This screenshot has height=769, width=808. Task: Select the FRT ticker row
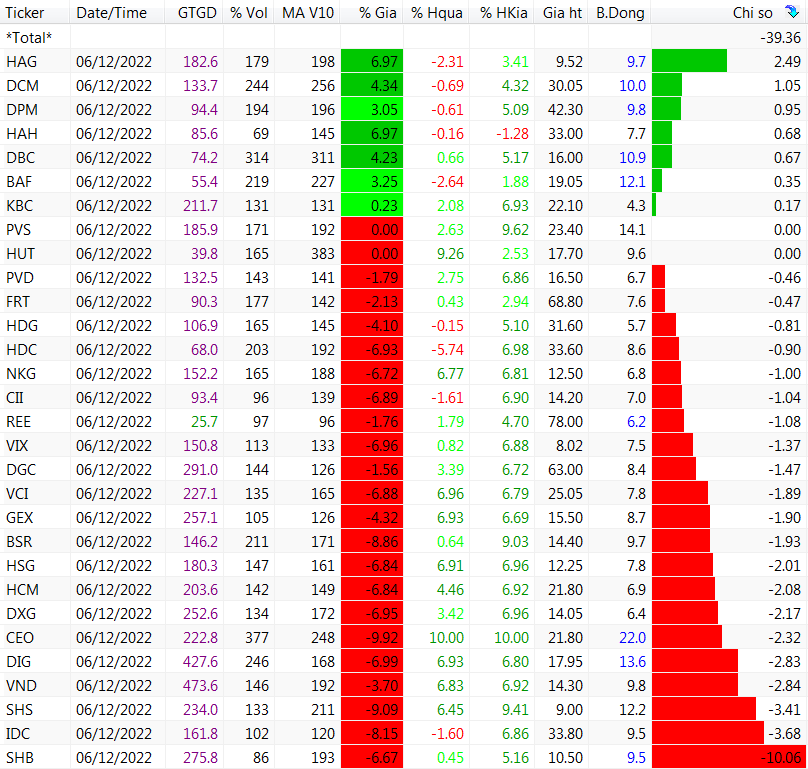point(404,301)
